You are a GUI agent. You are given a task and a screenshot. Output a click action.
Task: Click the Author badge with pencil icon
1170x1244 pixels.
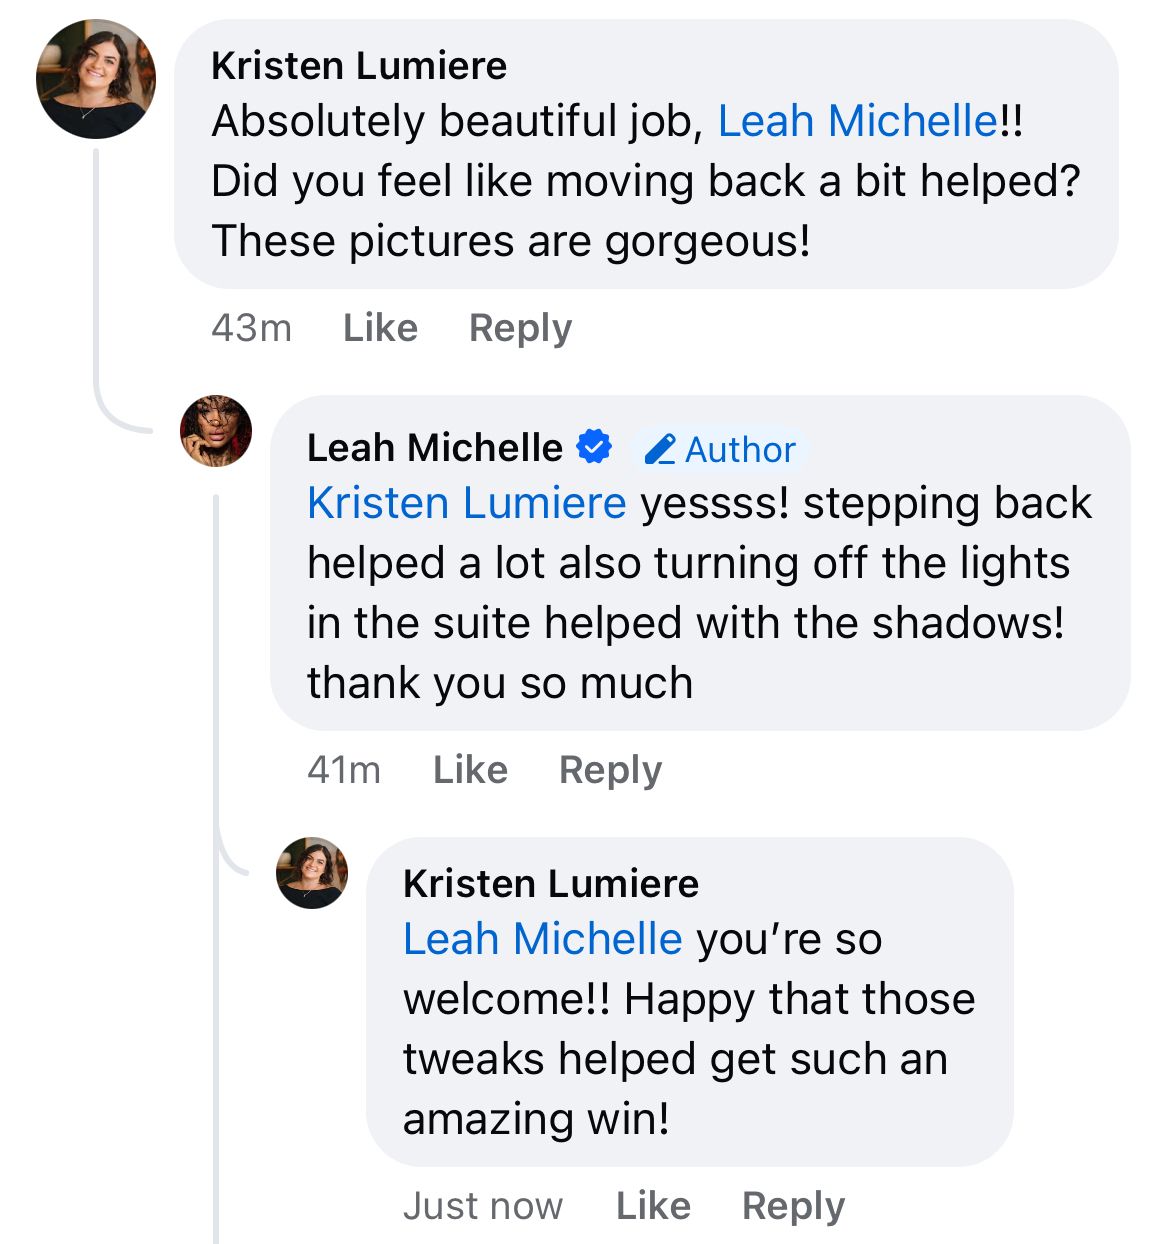720,450
